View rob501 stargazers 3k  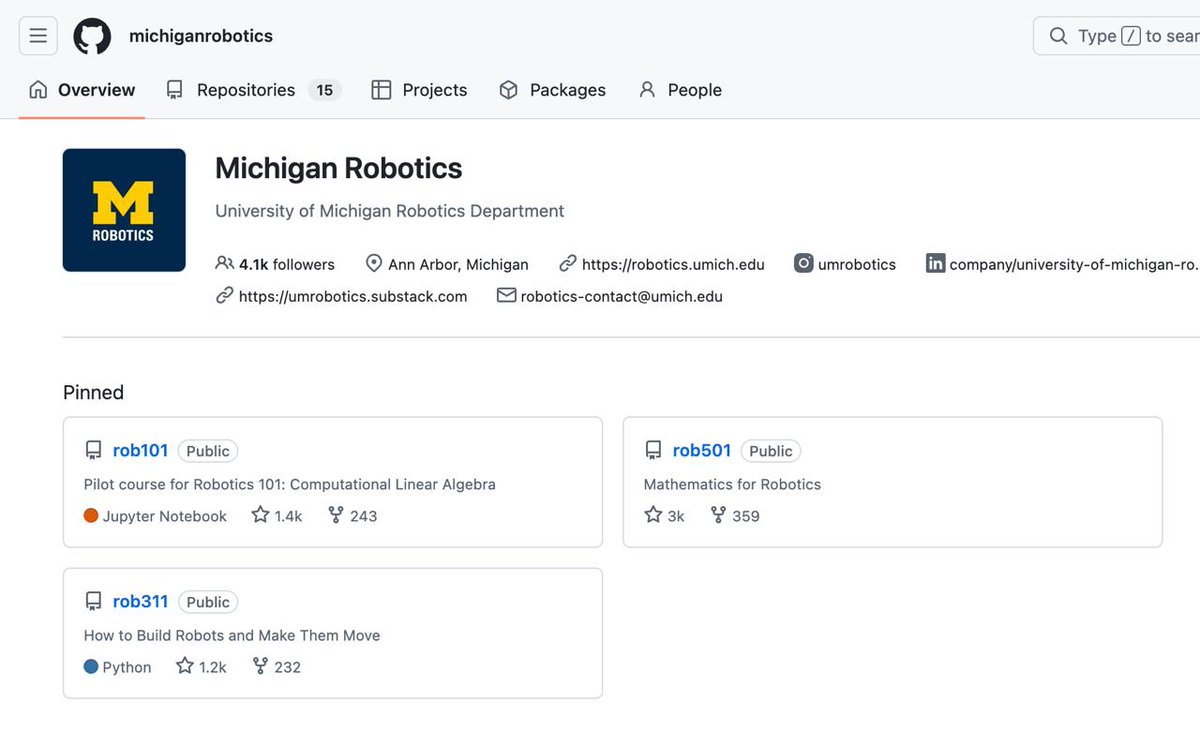tap(665, 516)
